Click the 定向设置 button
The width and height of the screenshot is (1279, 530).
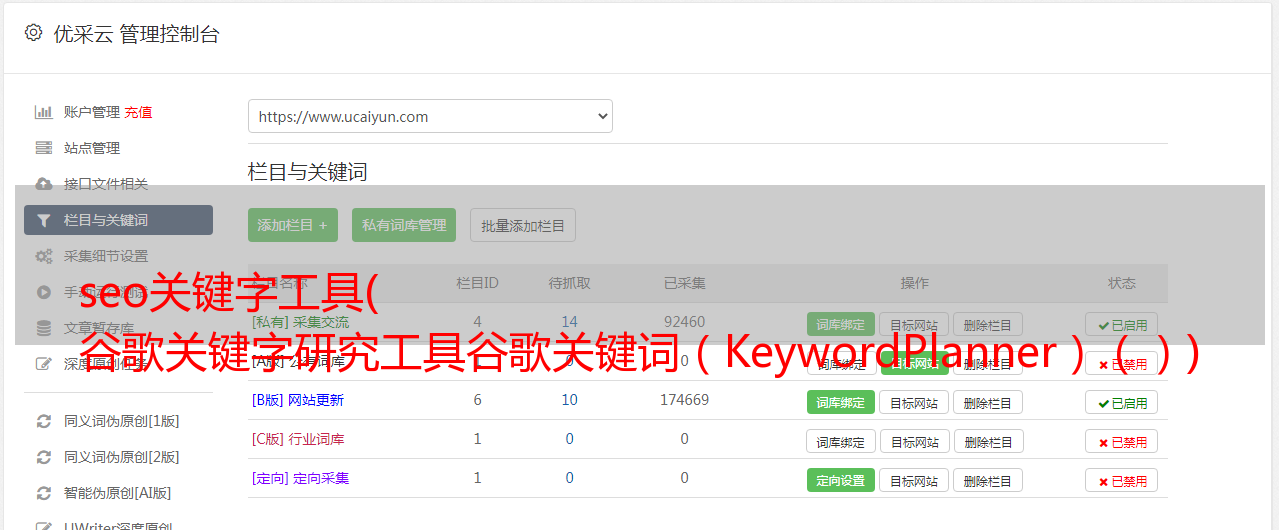841,480
